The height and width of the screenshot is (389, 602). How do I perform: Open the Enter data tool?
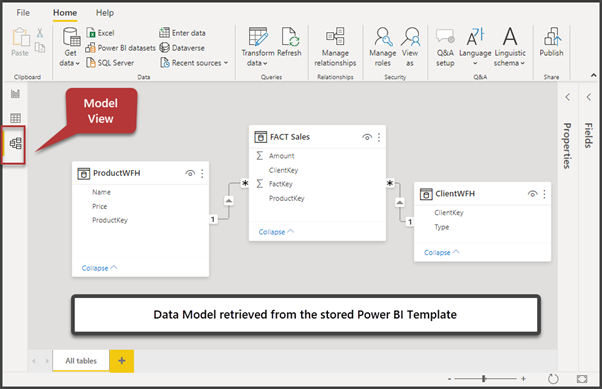[182, 33]
